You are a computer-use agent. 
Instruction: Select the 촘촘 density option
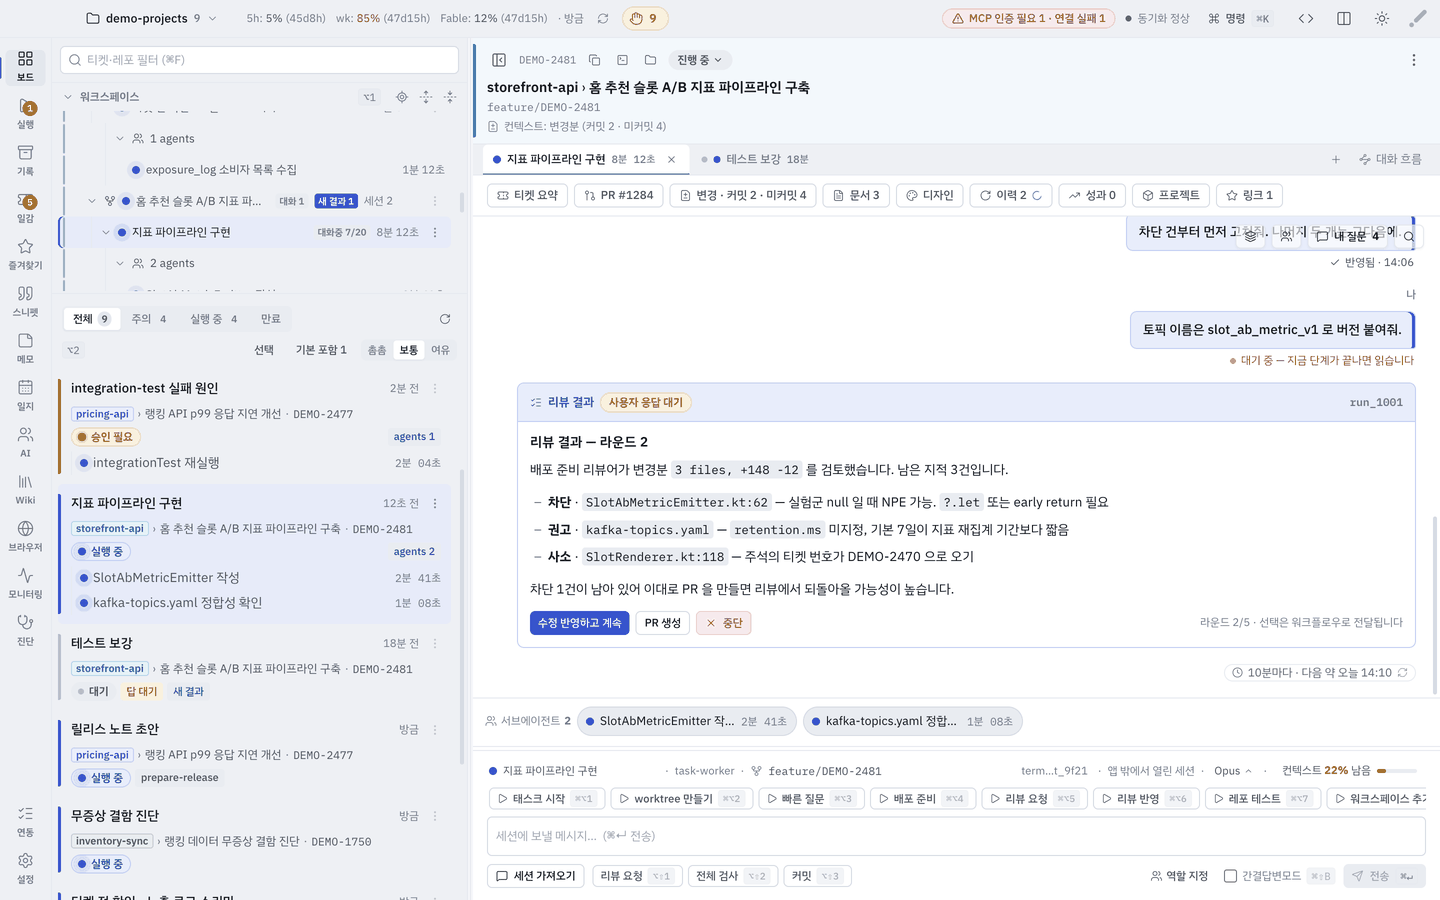coord(377,350)
